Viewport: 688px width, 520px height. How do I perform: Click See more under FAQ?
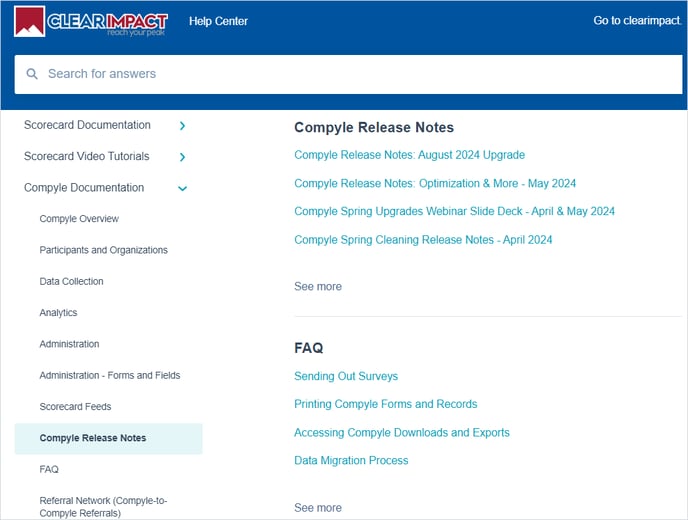coord(318,508)
